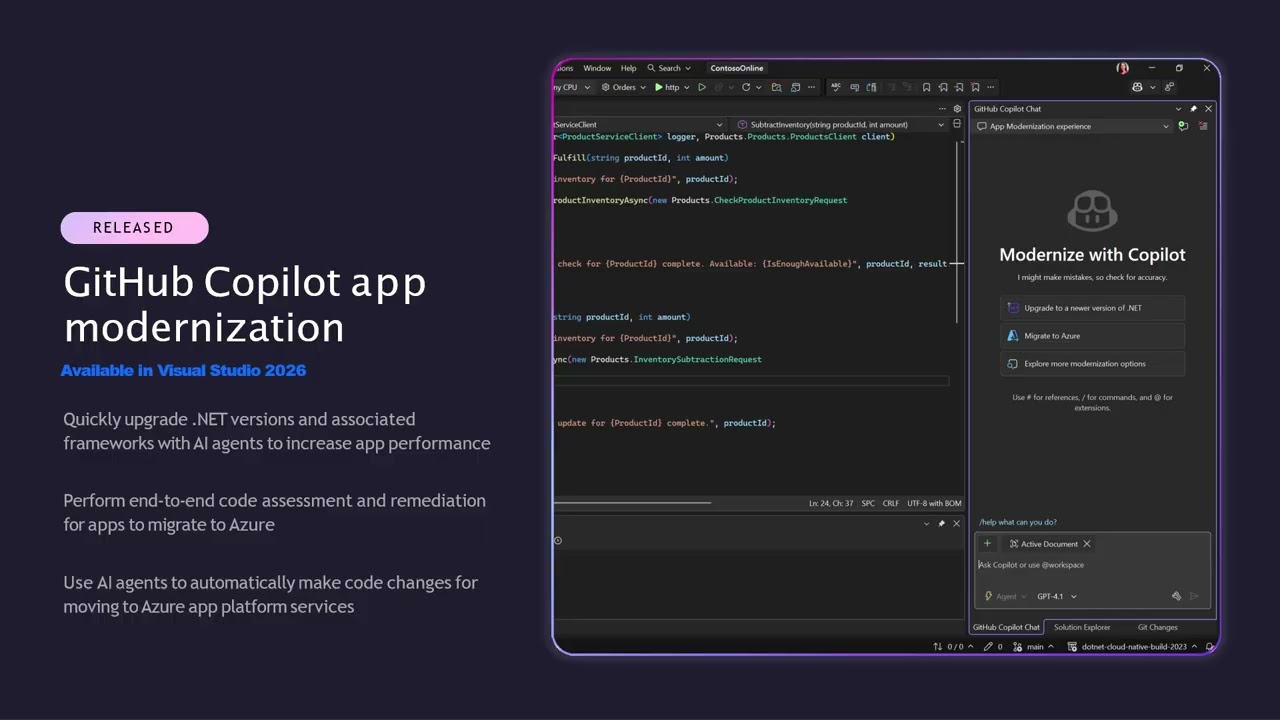This screenshot has width=1280, height=720.
Task: Click the chat tools wrench icon
Action: tap(1176, 596)
